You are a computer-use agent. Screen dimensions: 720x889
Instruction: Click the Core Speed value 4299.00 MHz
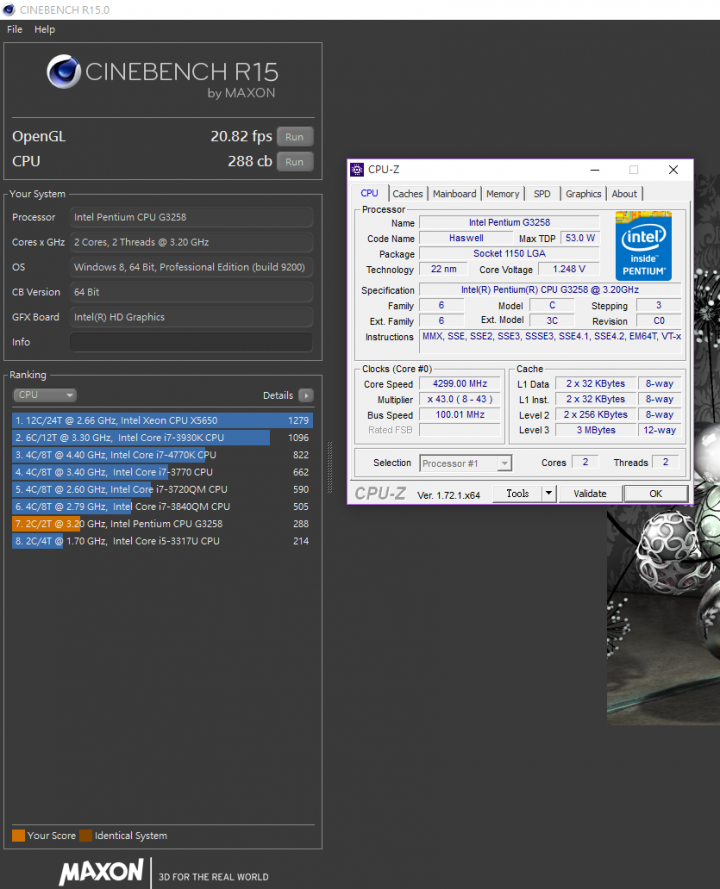pyautogui.click(x=460, y=384)
